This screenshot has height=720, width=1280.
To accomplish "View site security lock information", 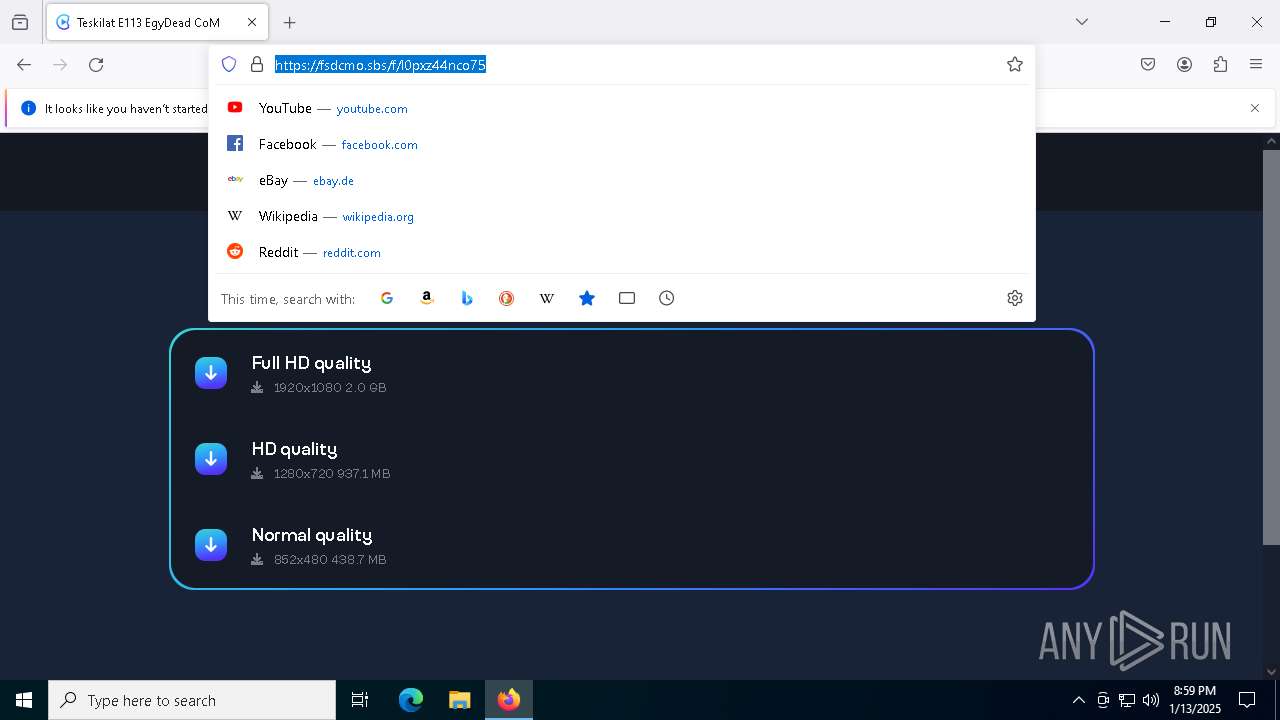I will point(257,64).
